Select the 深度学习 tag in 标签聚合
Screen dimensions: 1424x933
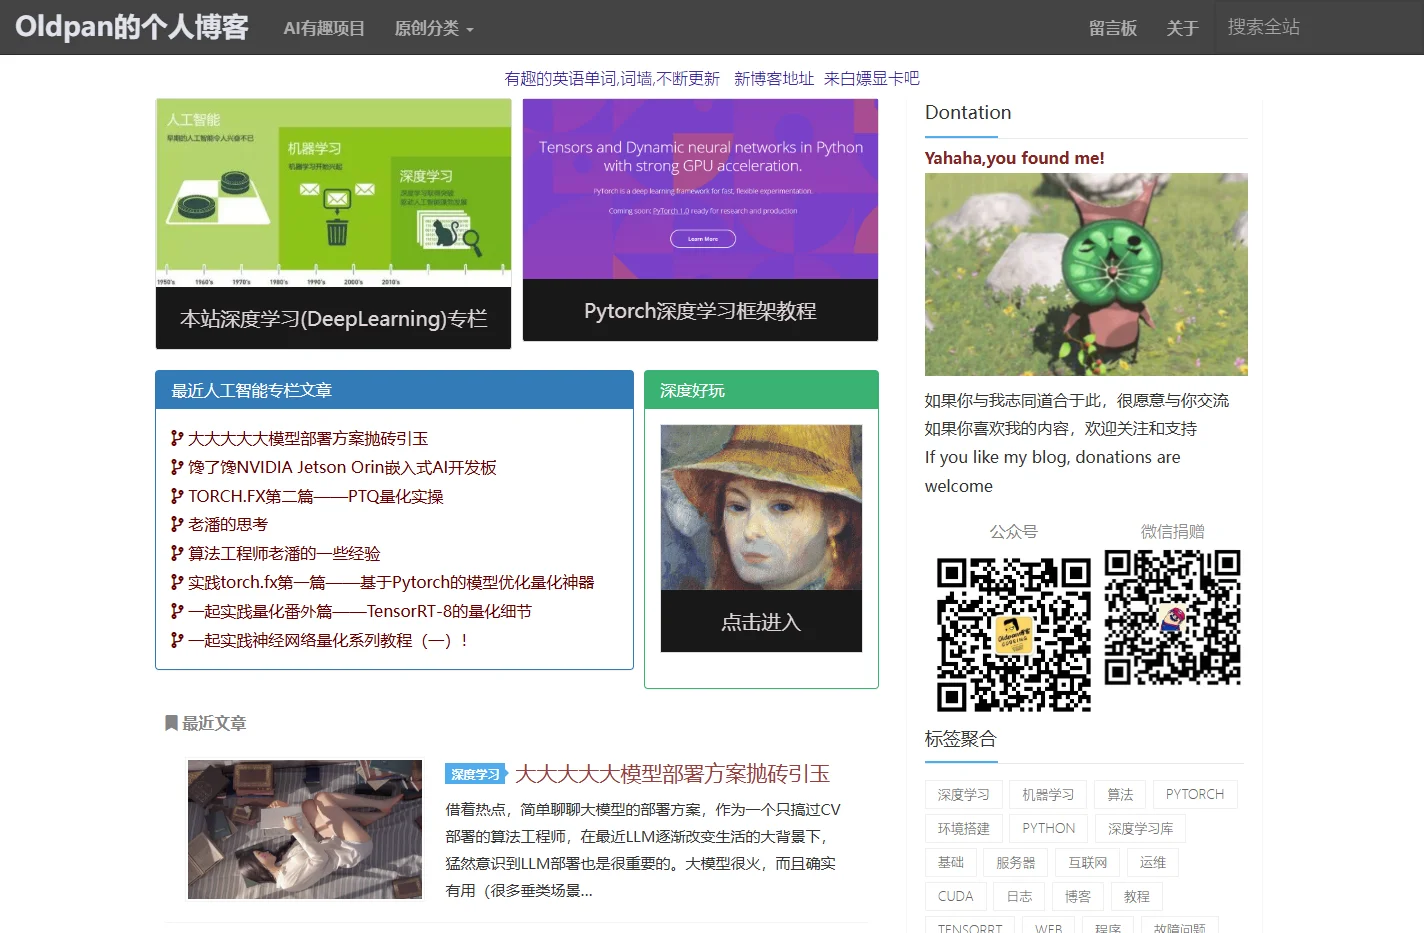pos(963,795)
